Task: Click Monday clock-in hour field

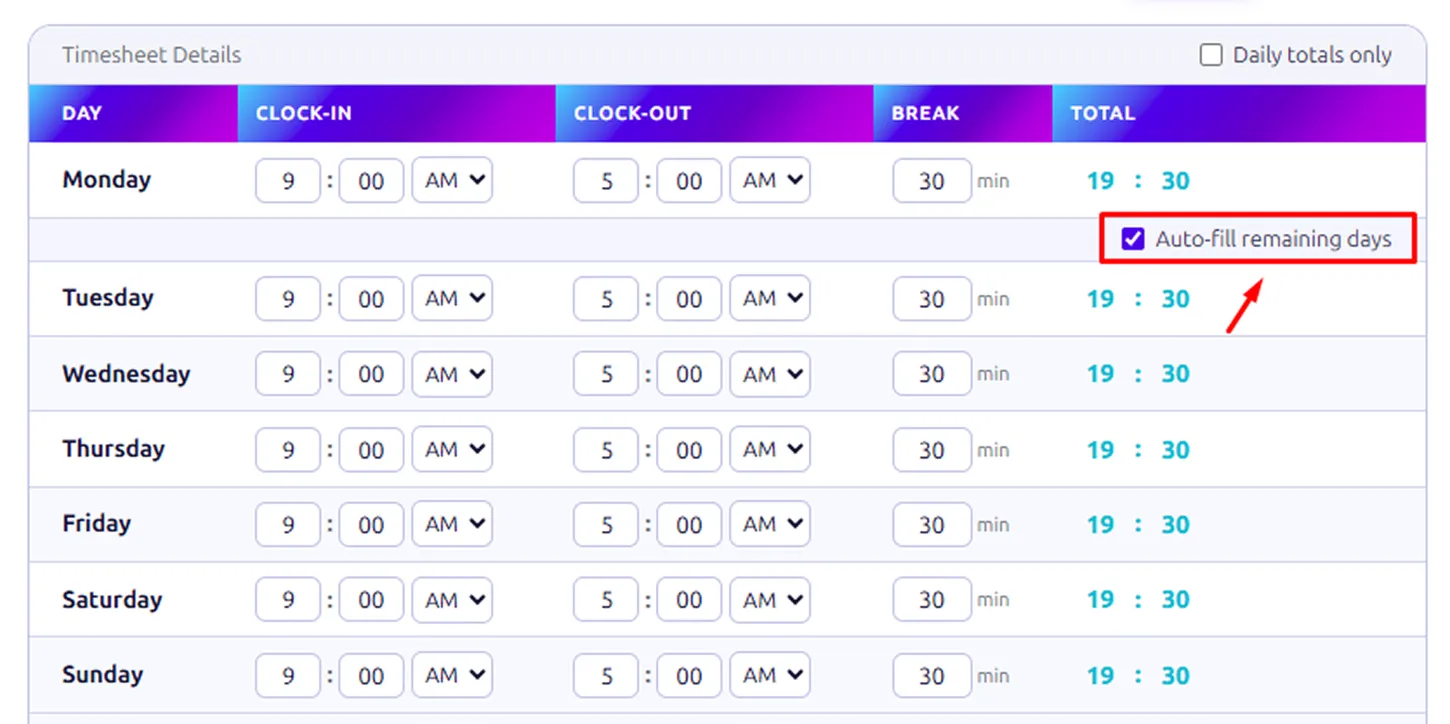Action: pyautogui.click(x=288, y=181)
